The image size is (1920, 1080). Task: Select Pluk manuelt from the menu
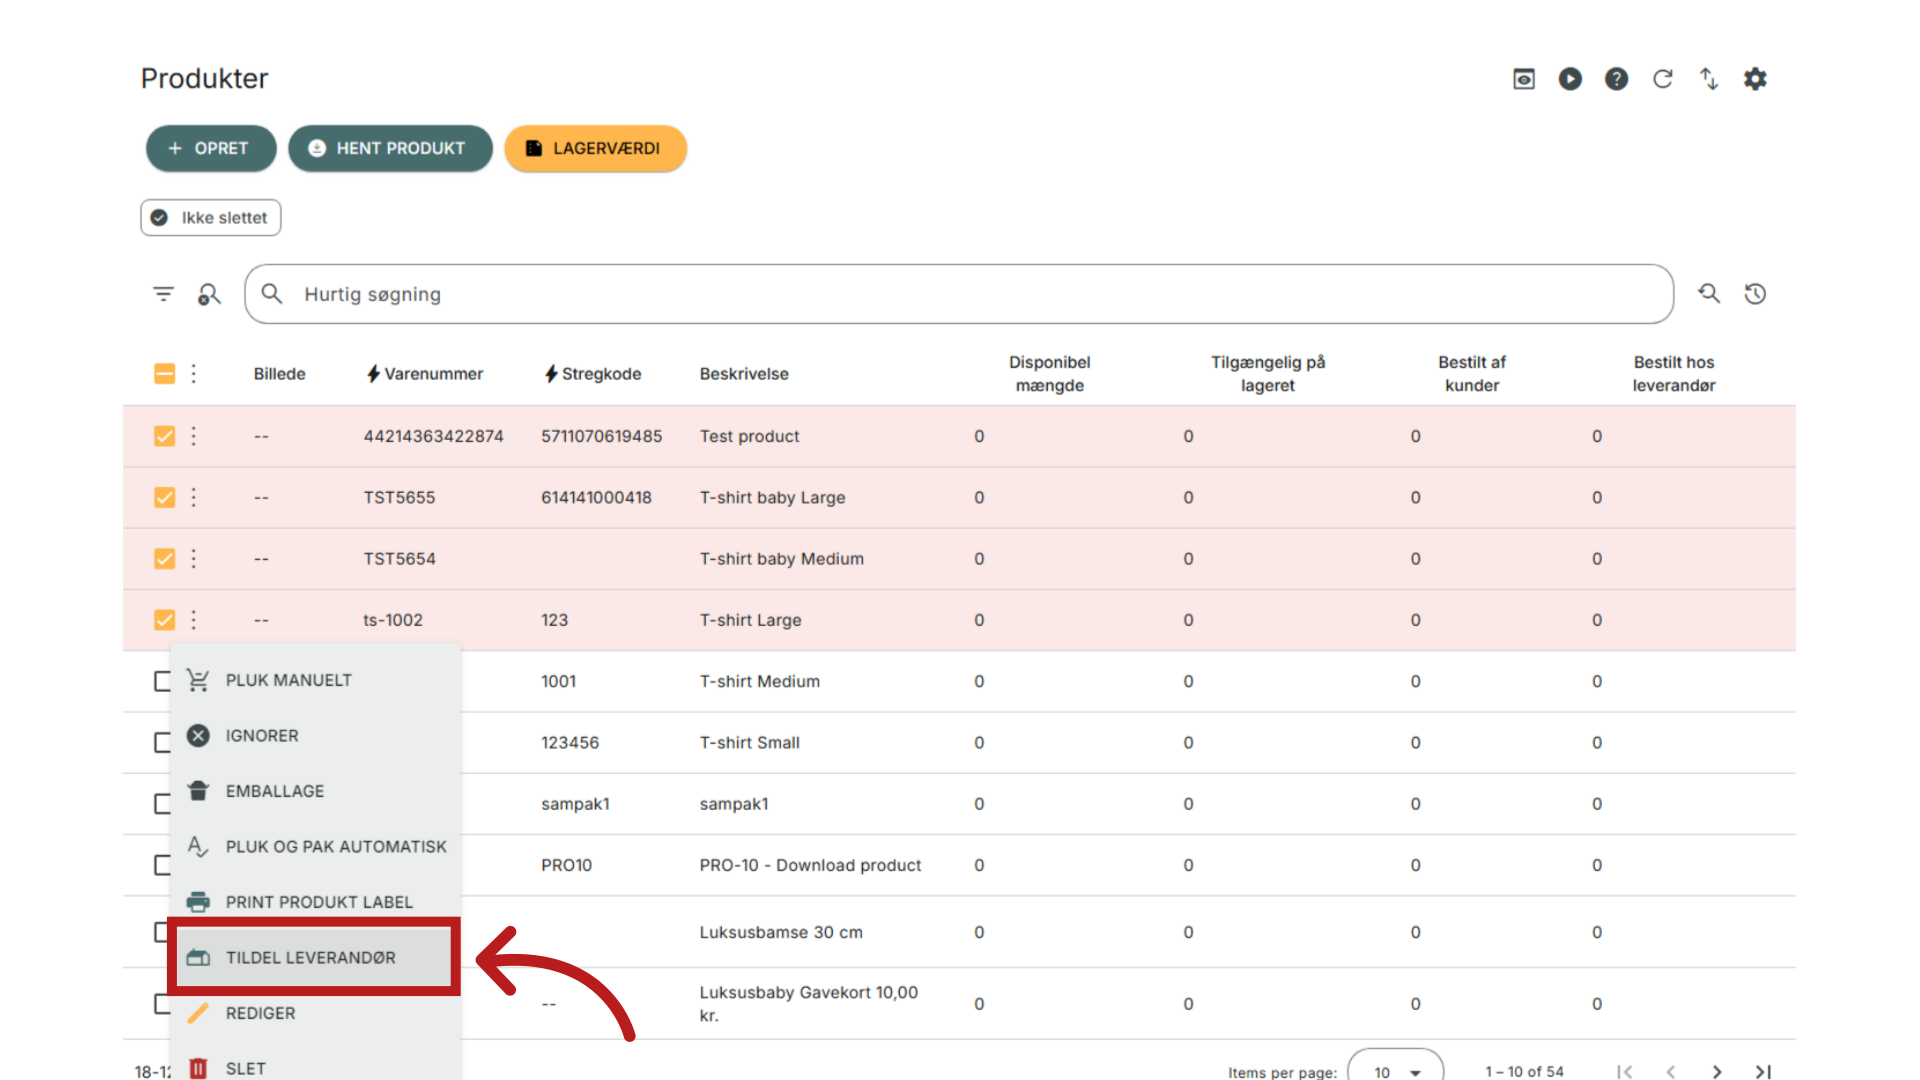(x=315, y=680)
